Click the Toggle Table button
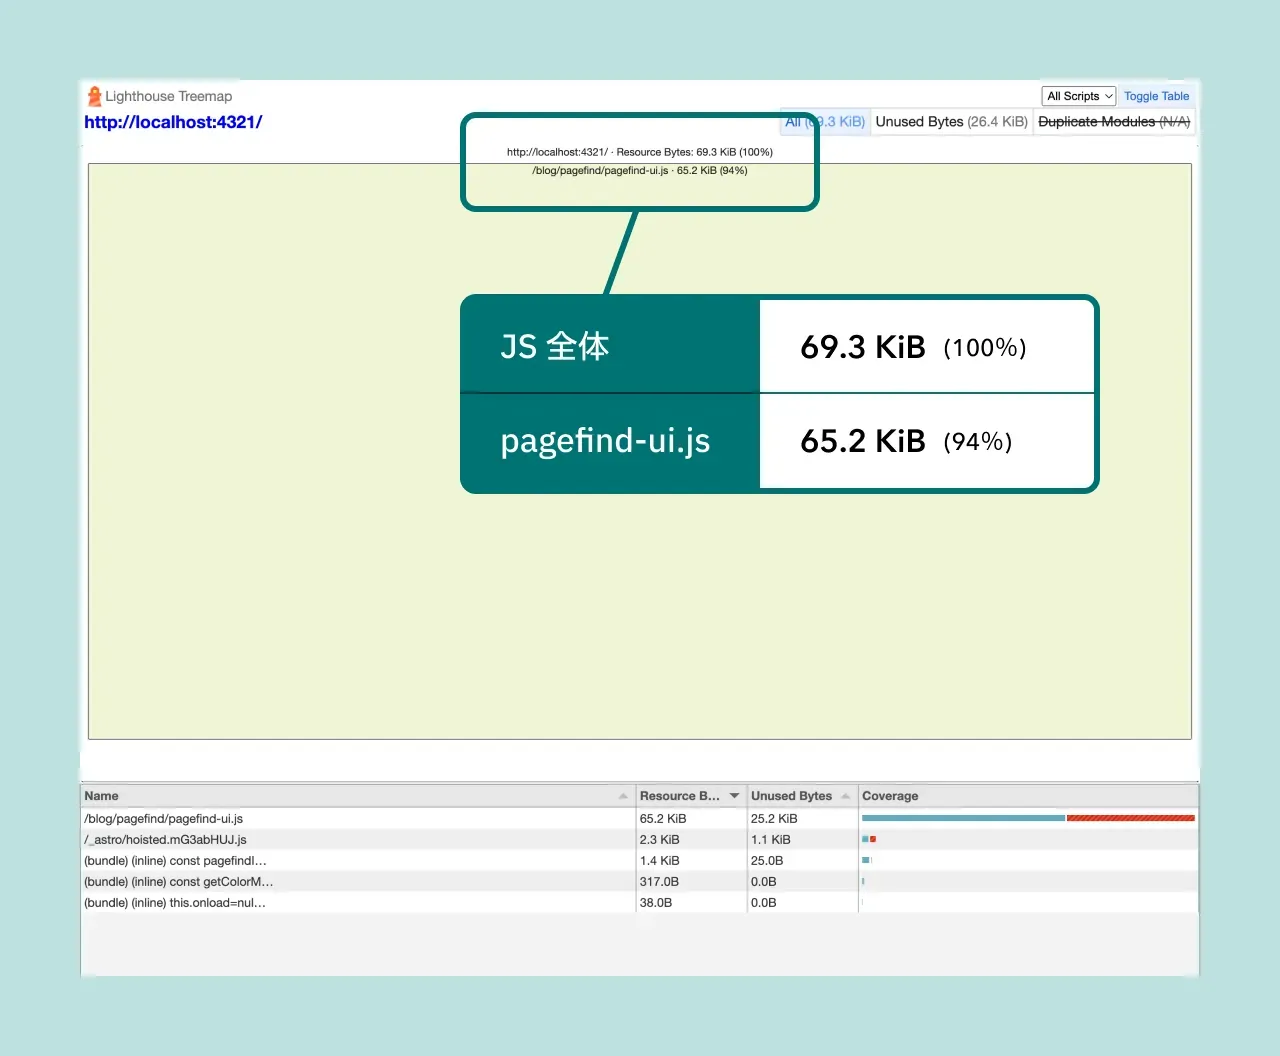The width and height of the screenshot is (1280, 1056). (x=1156, y=96)
